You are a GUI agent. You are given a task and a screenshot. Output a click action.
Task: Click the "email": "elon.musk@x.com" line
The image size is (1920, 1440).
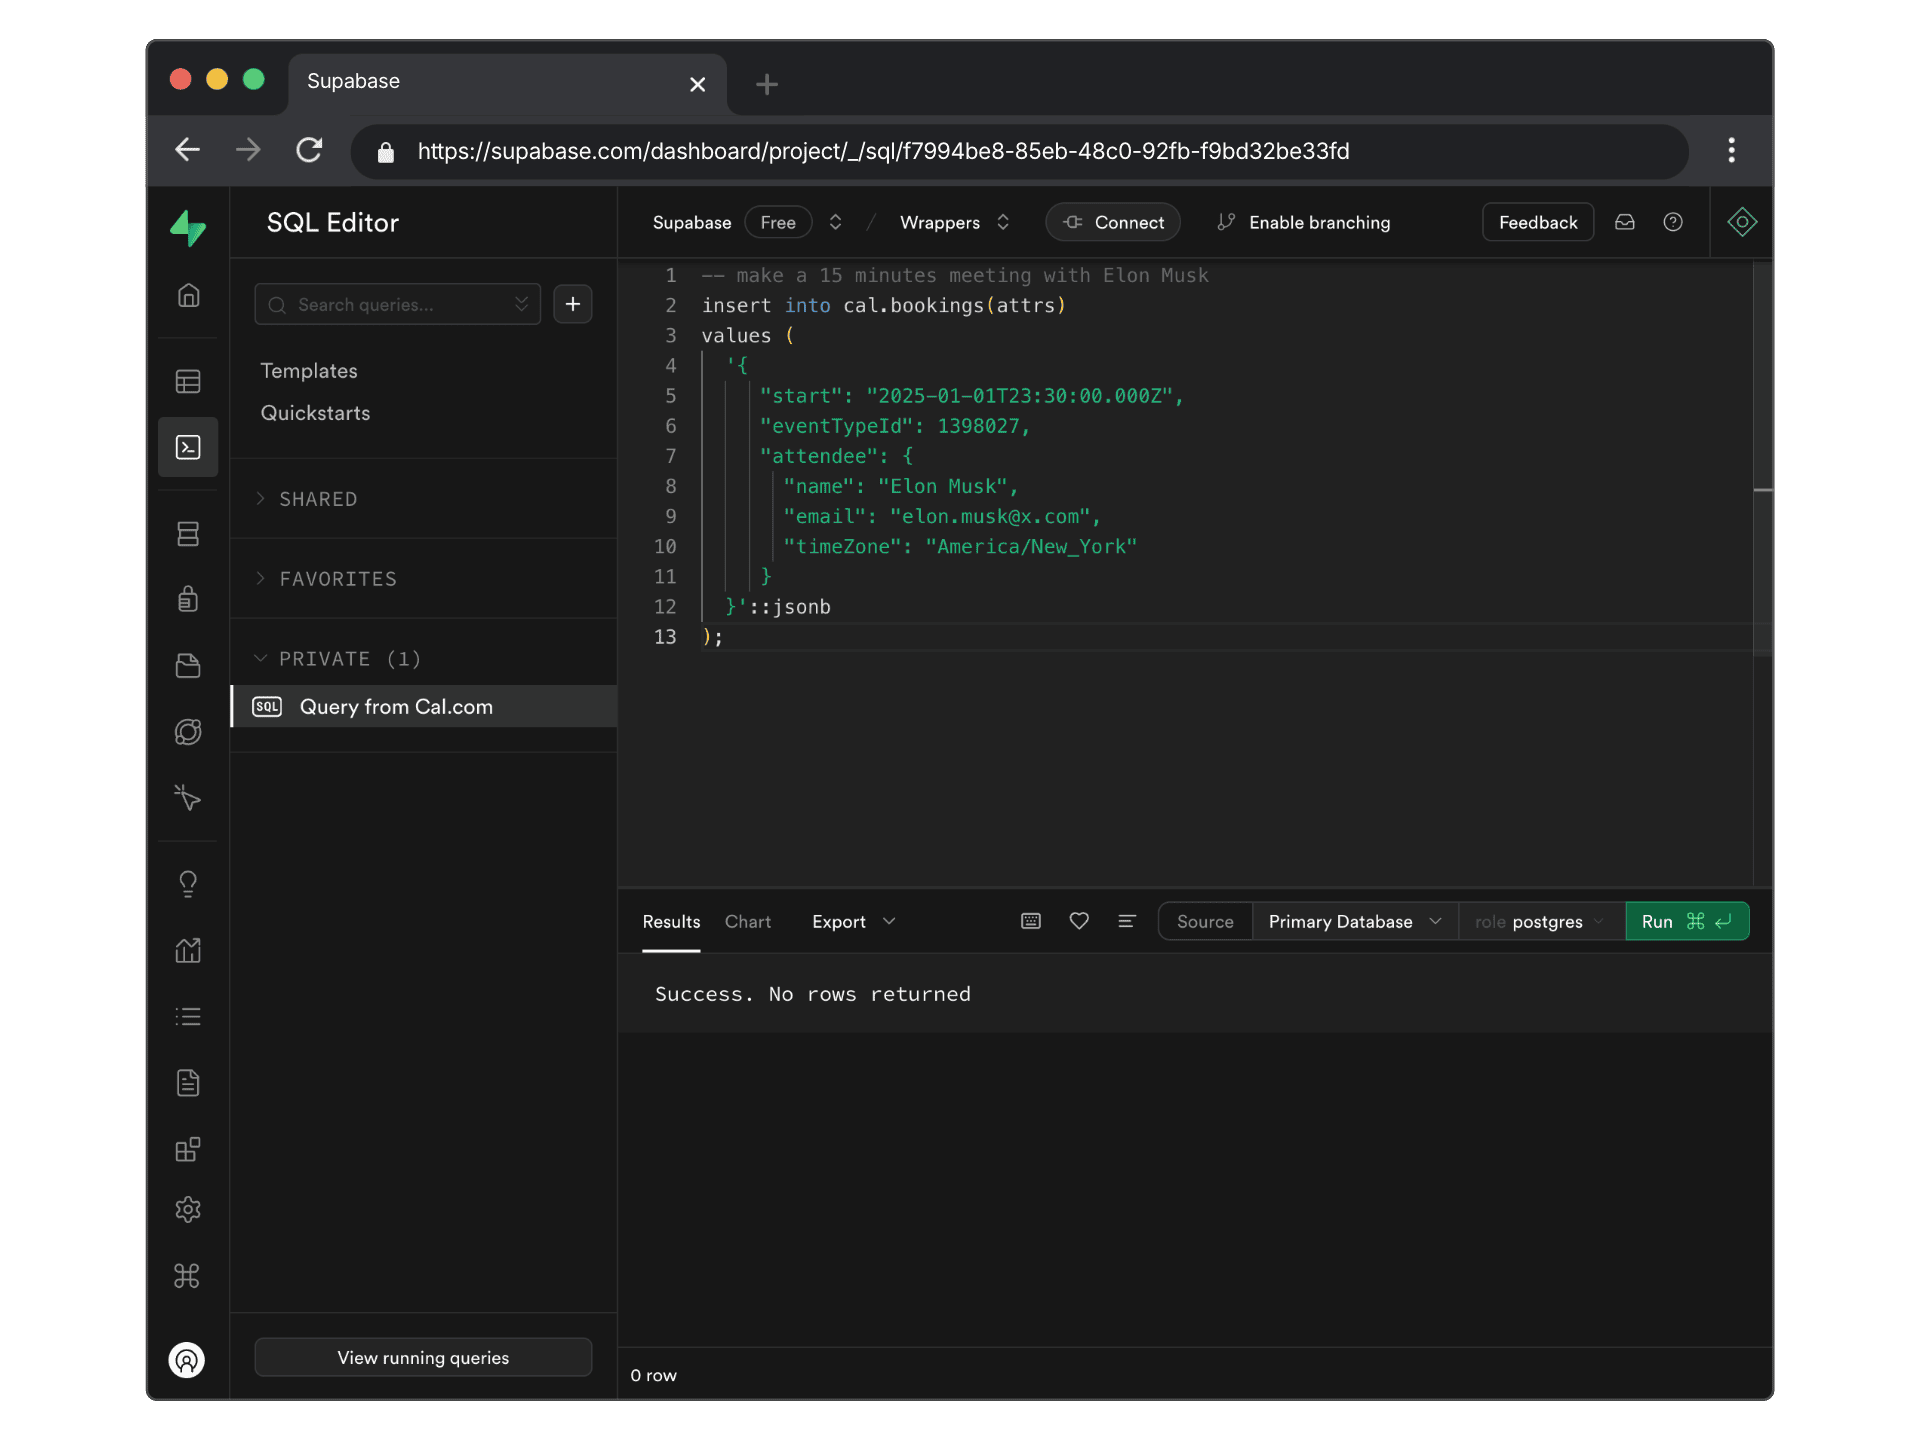pyautogui.click(x=941, y=516)
